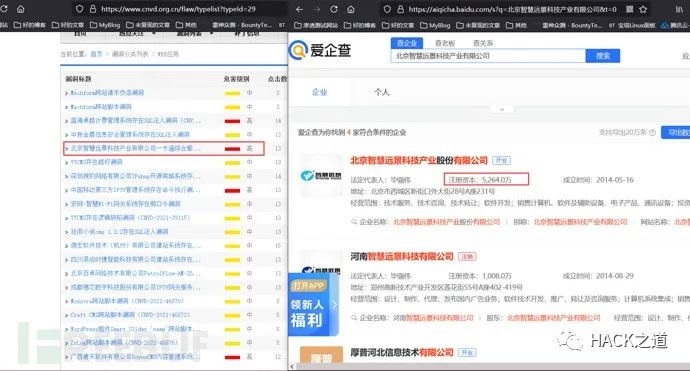
Task: Open MyBlog bookmark folder in left browser
Action: tap(105, 25)
